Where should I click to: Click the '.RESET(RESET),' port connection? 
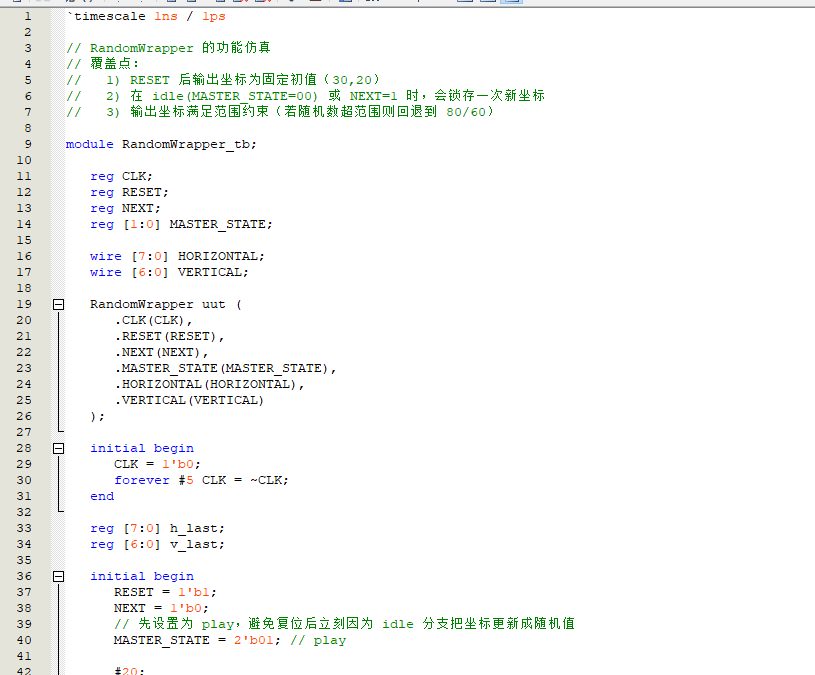(169, 337)
